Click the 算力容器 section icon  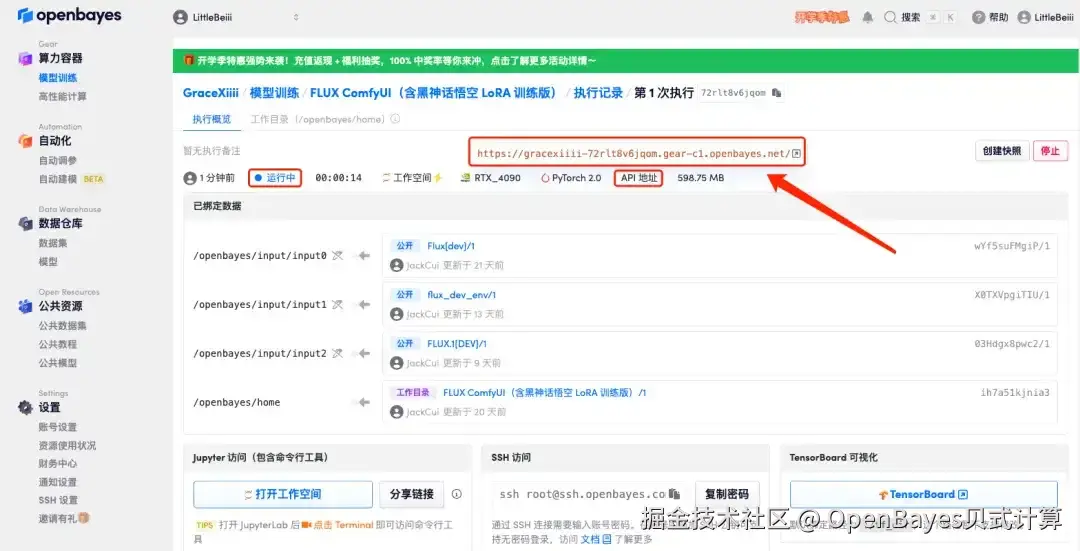(25, 58)
